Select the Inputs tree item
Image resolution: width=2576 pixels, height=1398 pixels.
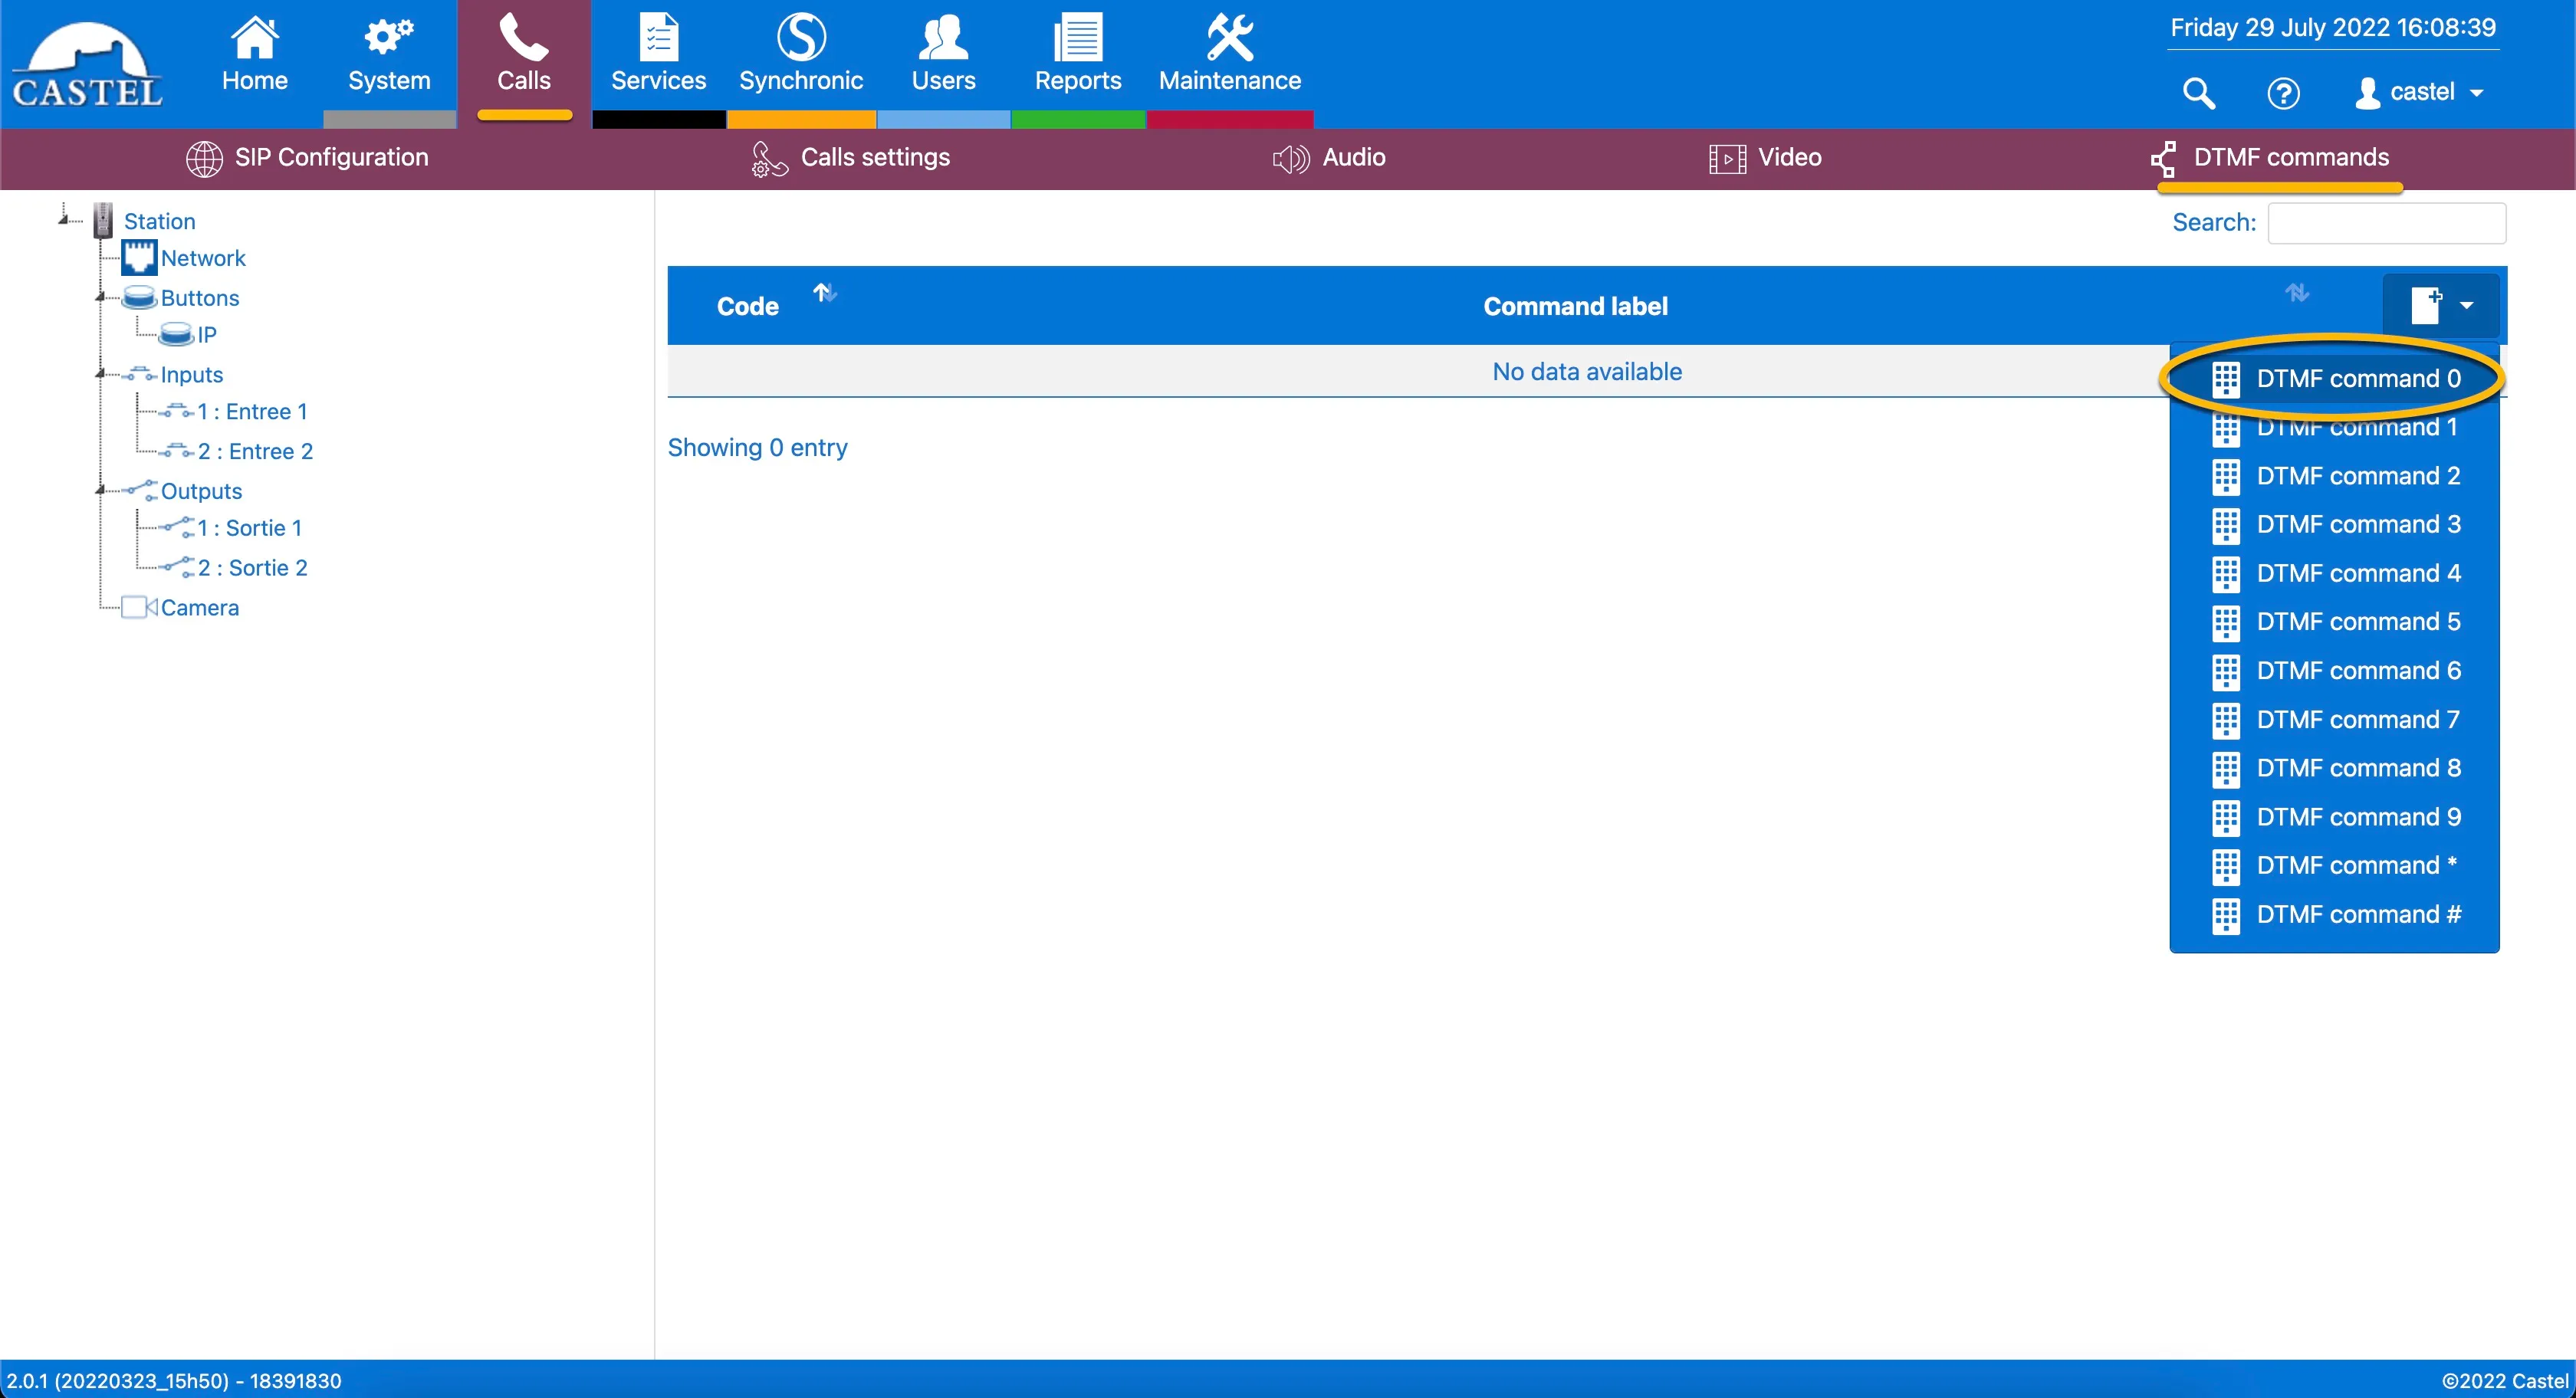[x=192, y=375]
